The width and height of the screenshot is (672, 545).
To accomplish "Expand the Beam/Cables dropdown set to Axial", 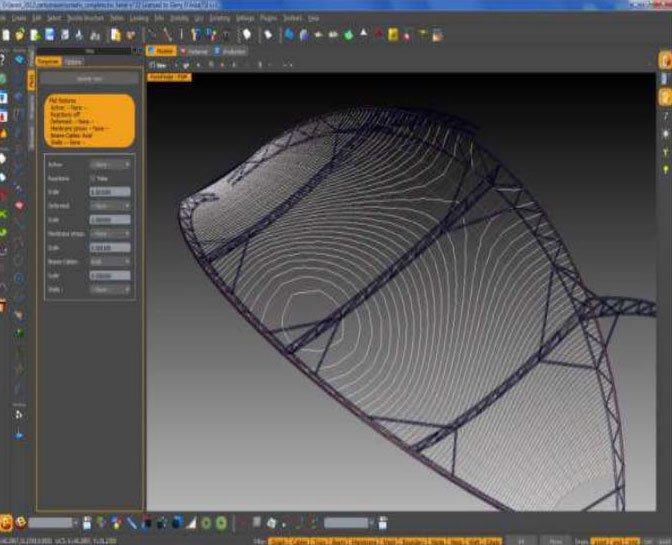I will pyautogui.click(x=110, y=261).
